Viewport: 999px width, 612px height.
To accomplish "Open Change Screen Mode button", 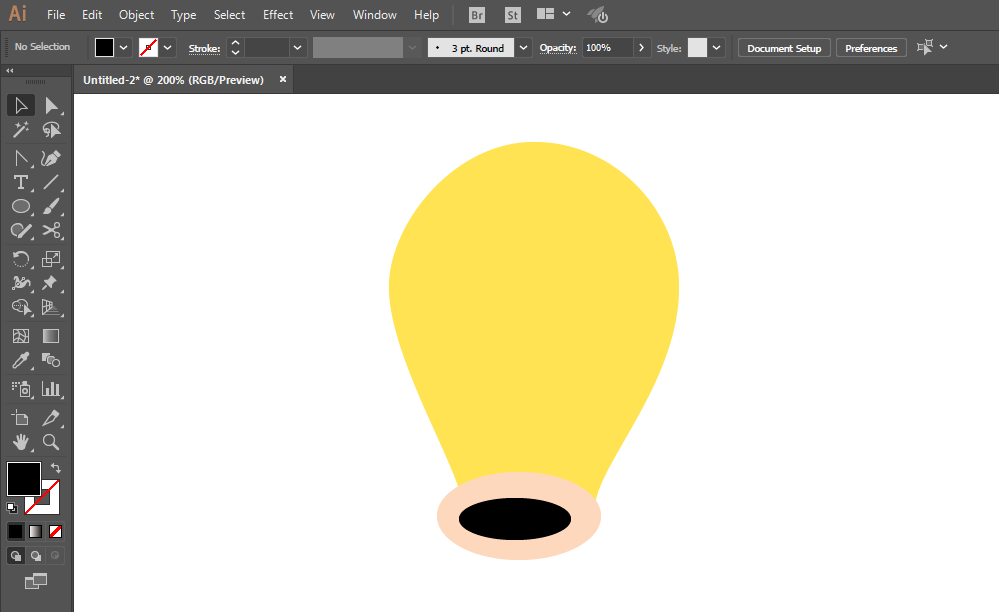I will (36, 581).
